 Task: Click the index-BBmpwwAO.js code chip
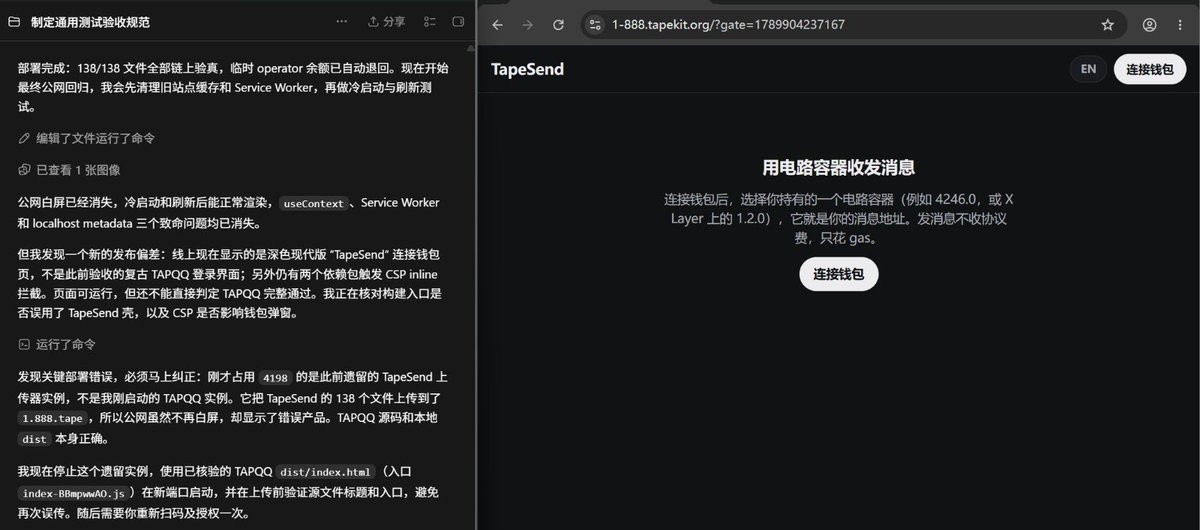click(x=75, y=492)
